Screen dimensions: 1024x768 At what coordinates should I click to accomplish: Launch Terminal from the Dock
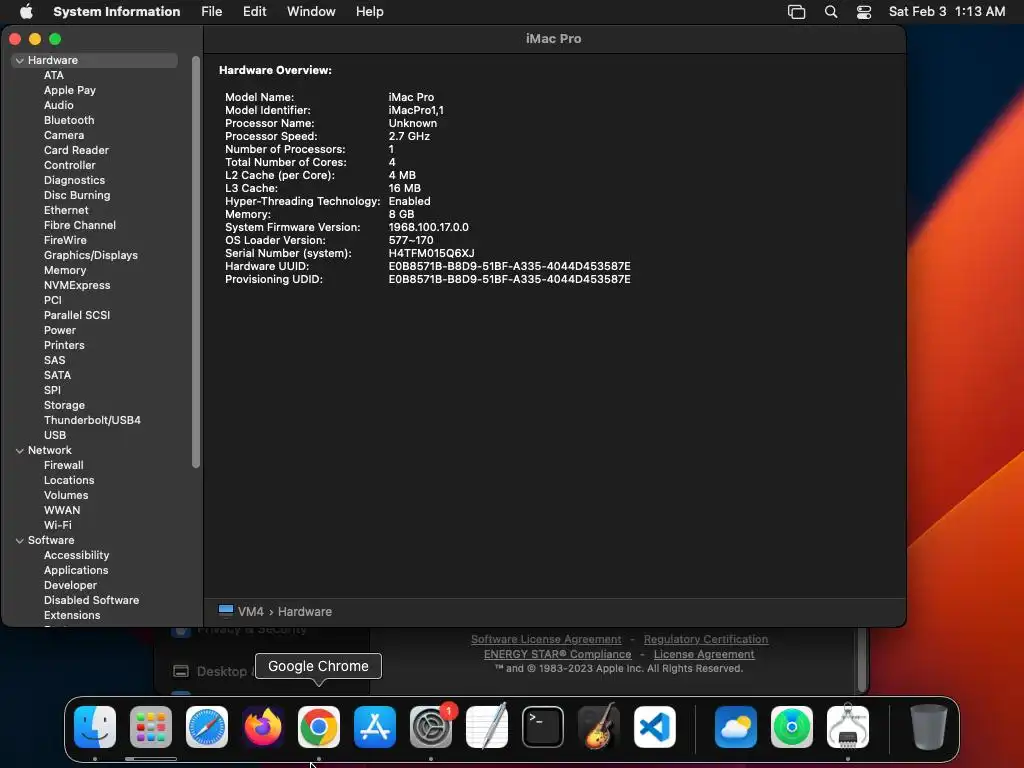coord(543,726)
